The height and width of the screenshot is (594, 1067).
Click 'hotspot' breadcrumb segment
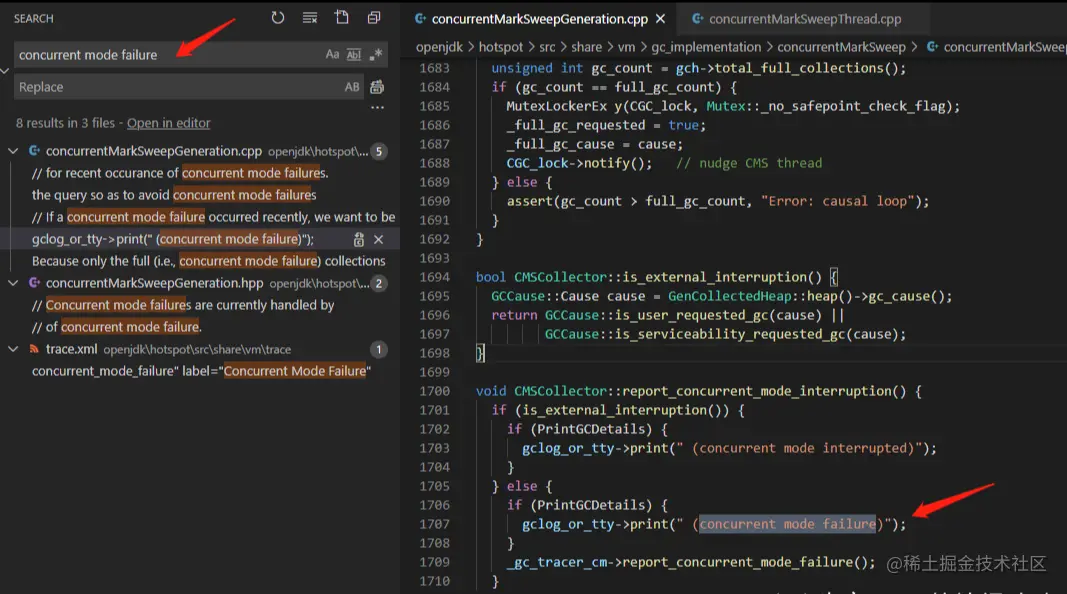[501, 47]
